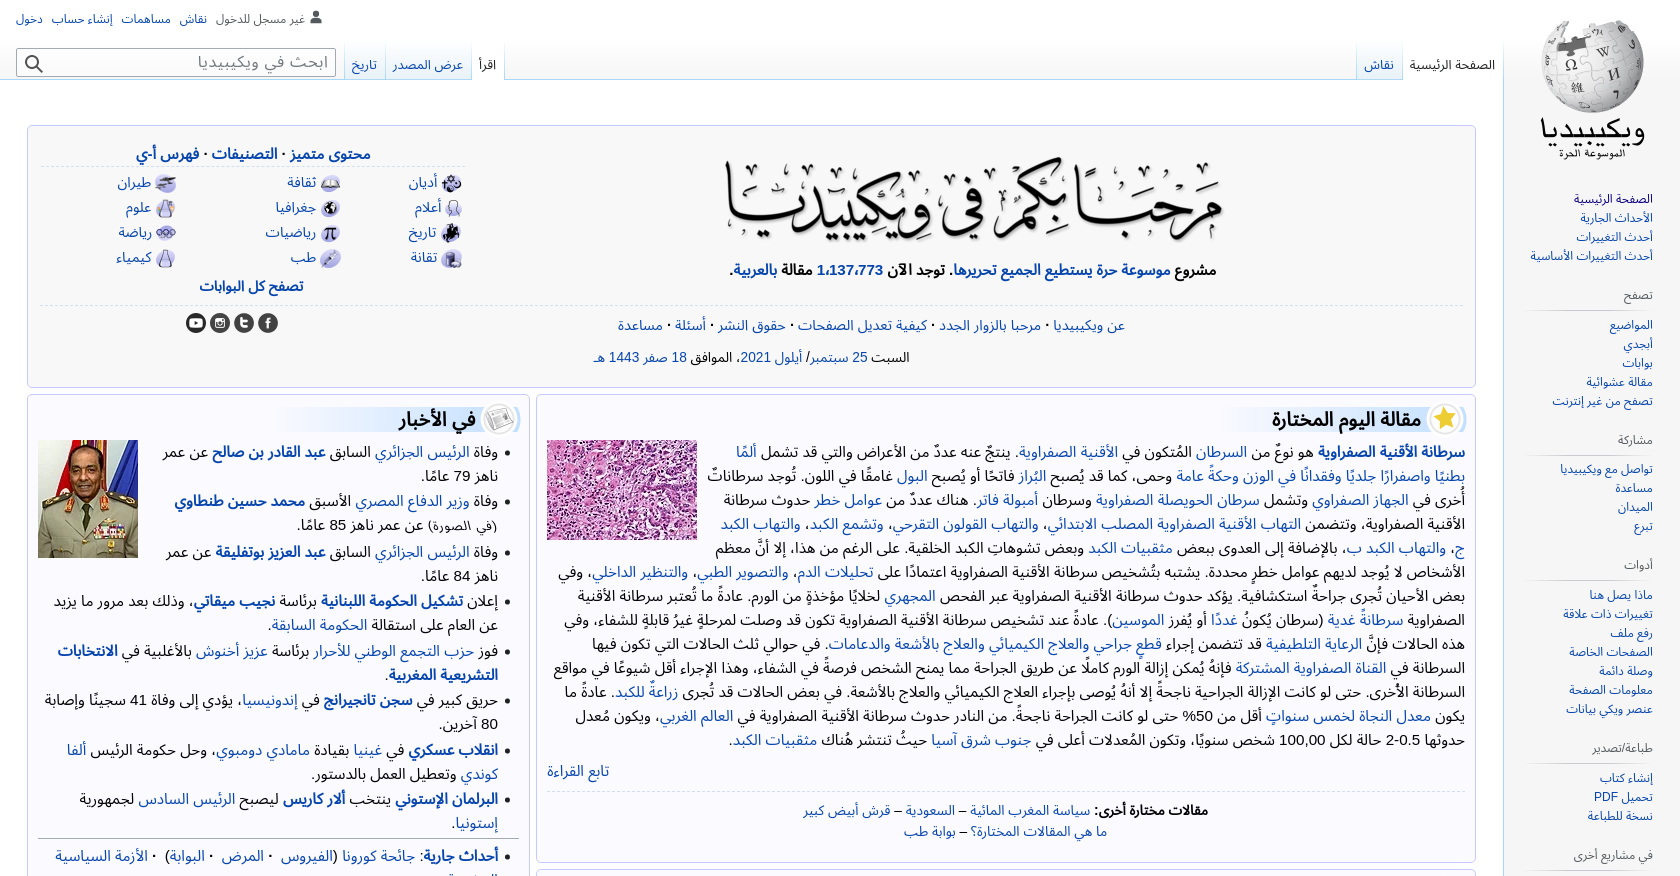Open the نقاش (Talk) tab
Viewport: 1680px width, 876px height.
click(x=1379, y=65)
